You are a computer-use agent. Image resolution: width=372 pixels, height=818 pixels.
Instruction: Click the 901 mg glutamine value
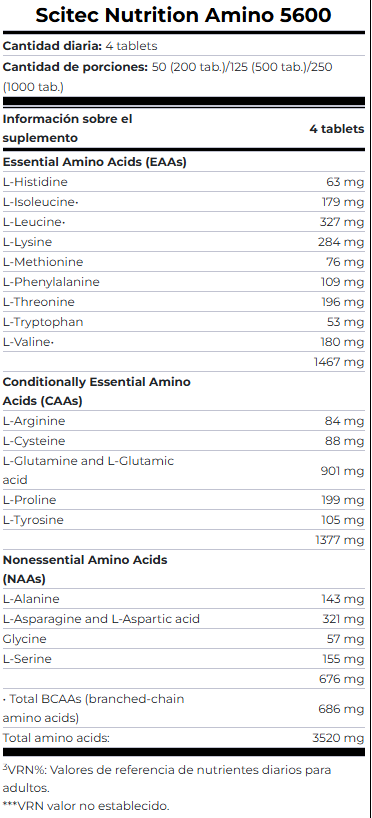(342, 471)
